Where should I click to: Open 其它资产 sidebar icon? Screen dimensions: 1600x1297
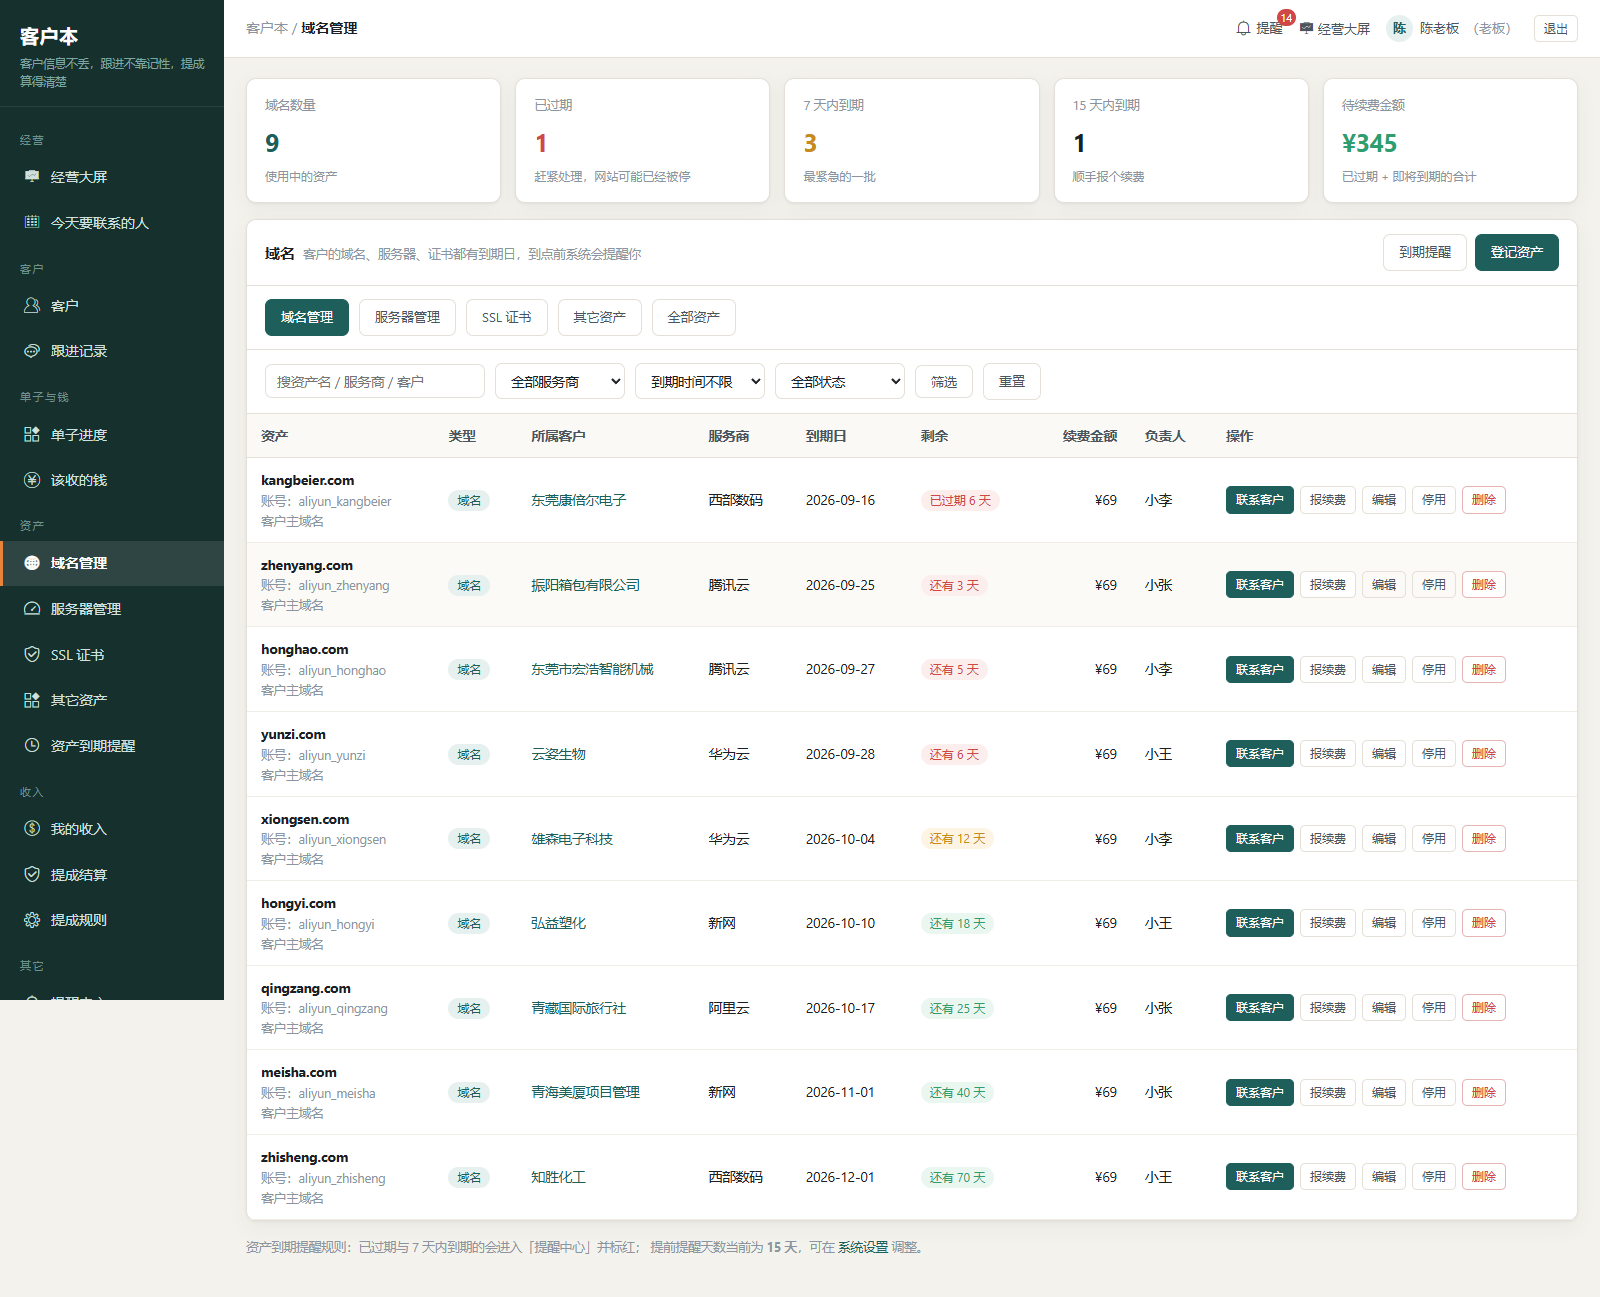pos(32,700)
